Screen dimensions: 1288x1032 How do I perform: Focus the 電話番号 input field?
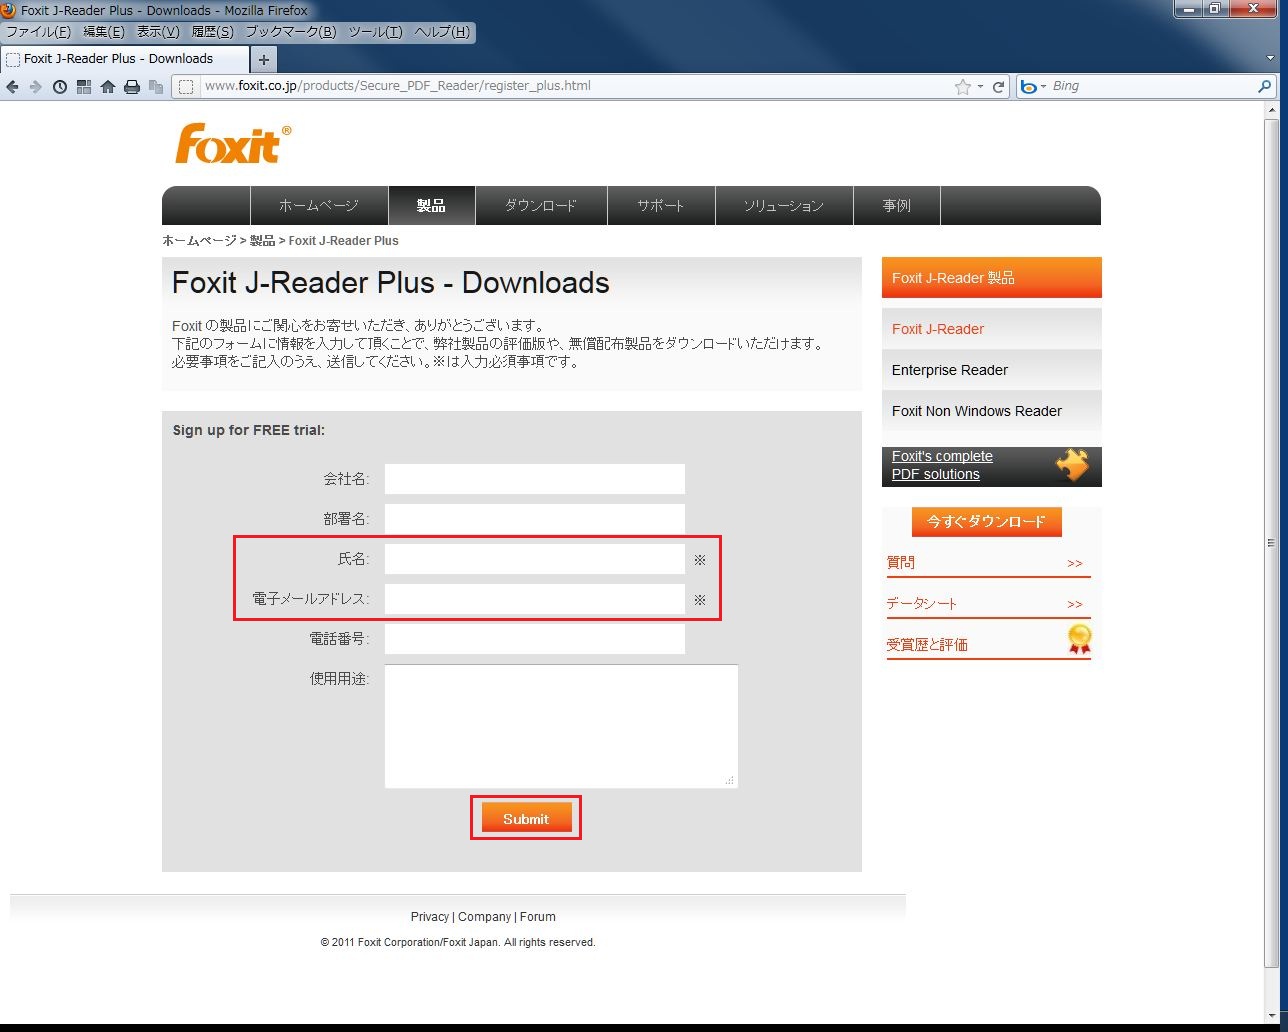point(535,639)
